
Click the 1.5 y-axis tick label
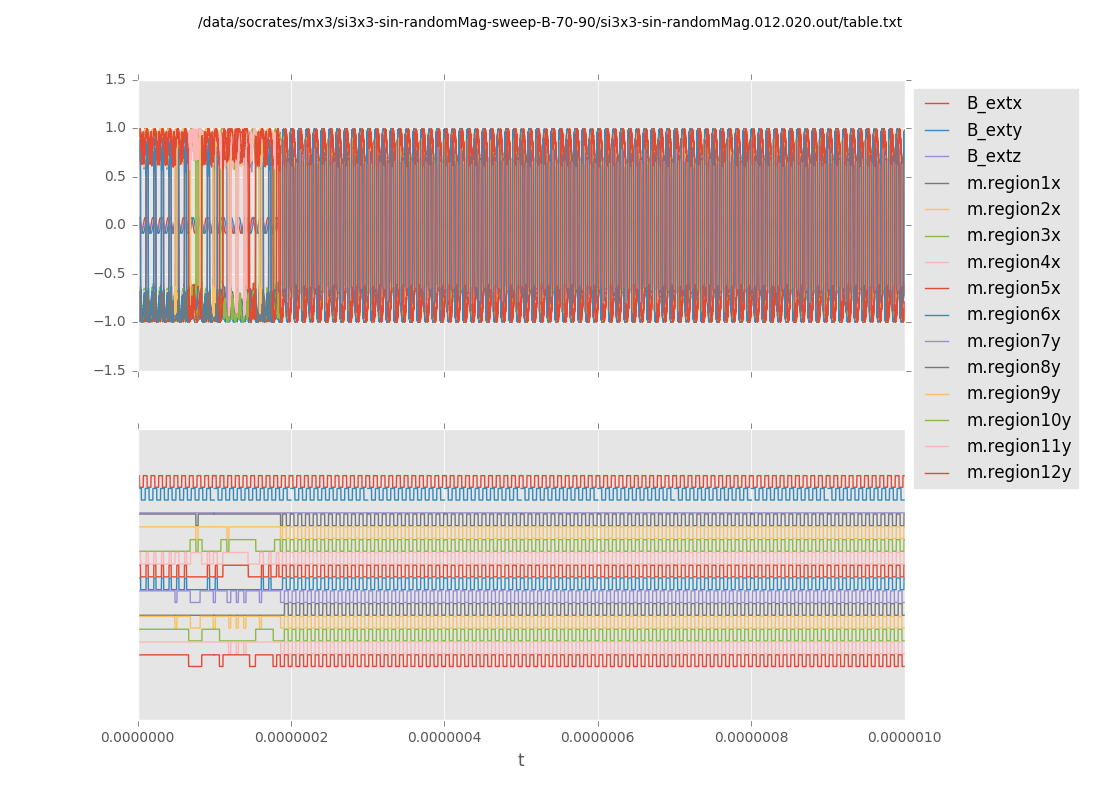(x=116, y=79)
